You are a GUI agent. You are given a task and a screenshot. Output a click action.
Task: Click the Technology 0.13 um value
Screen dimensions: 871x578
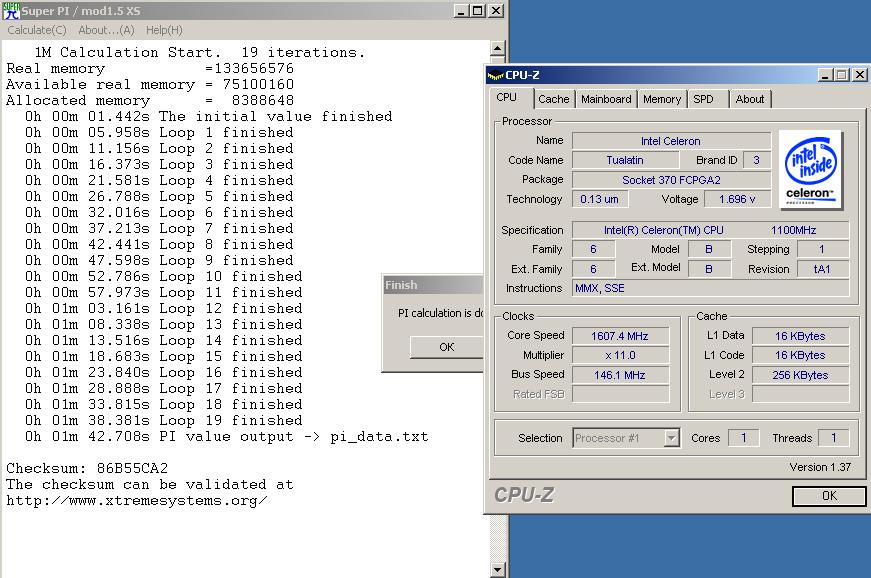pos(600,199)
